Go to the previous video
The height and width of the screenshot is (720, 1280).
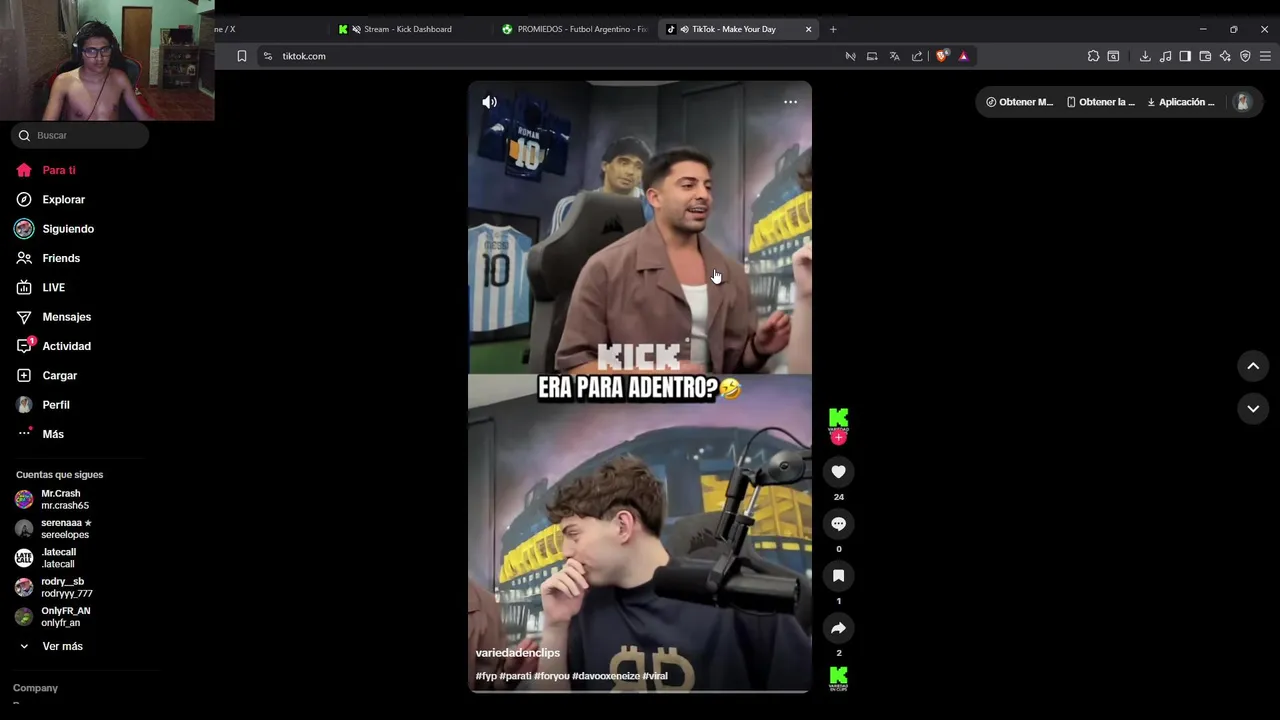[1252, 367]
